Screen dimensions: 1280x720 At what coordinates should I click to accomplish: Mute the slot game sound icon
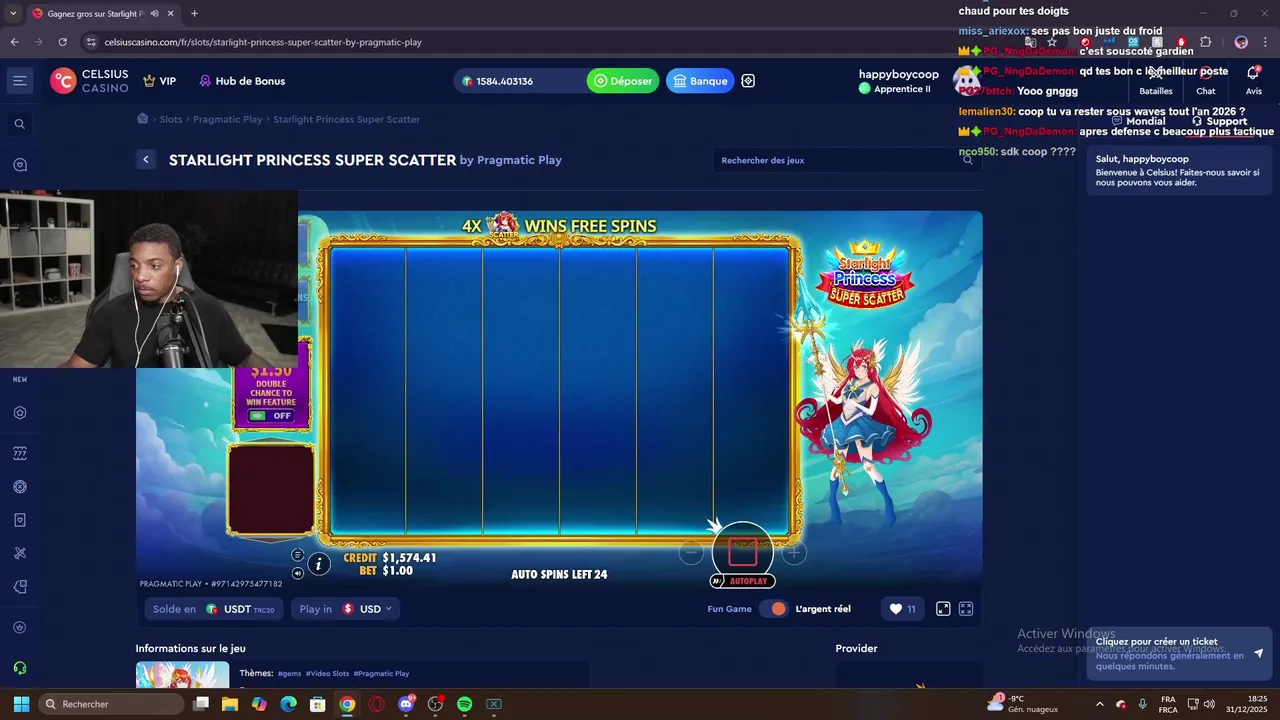coord(298,573)
